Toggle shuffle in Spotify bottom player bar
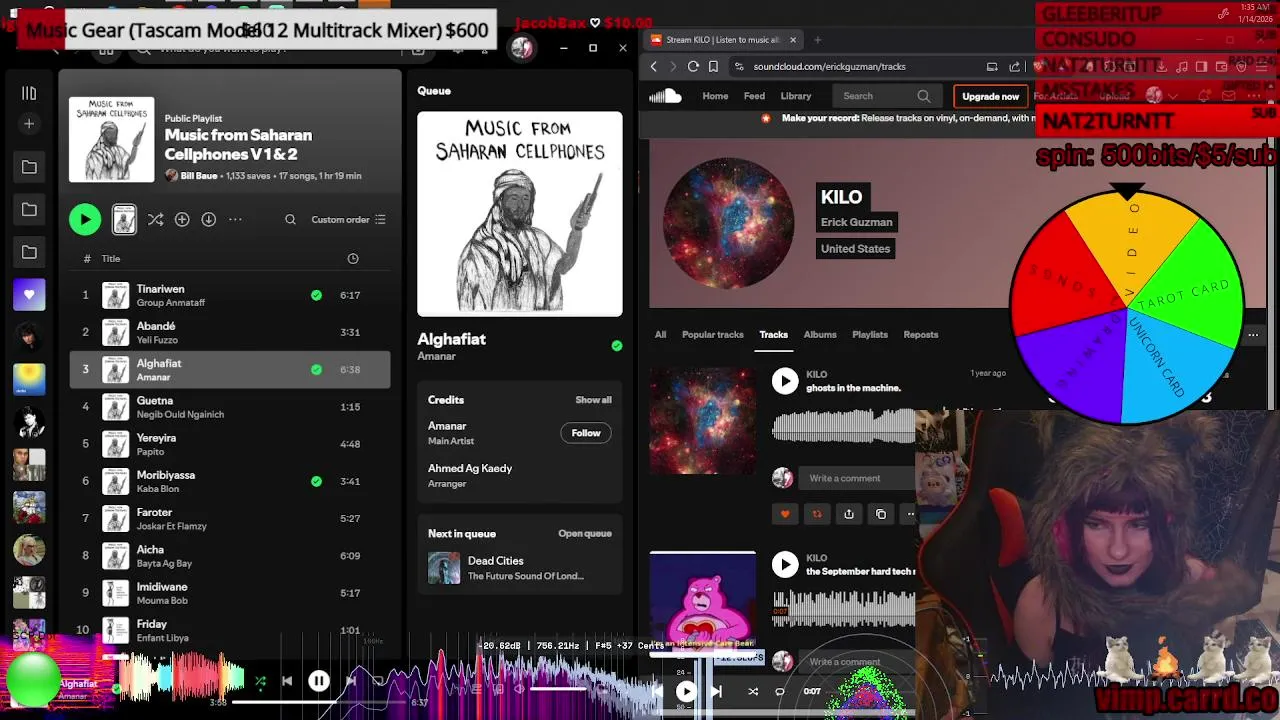This screenshot has width=1280, height=720. tap(260, 681)
